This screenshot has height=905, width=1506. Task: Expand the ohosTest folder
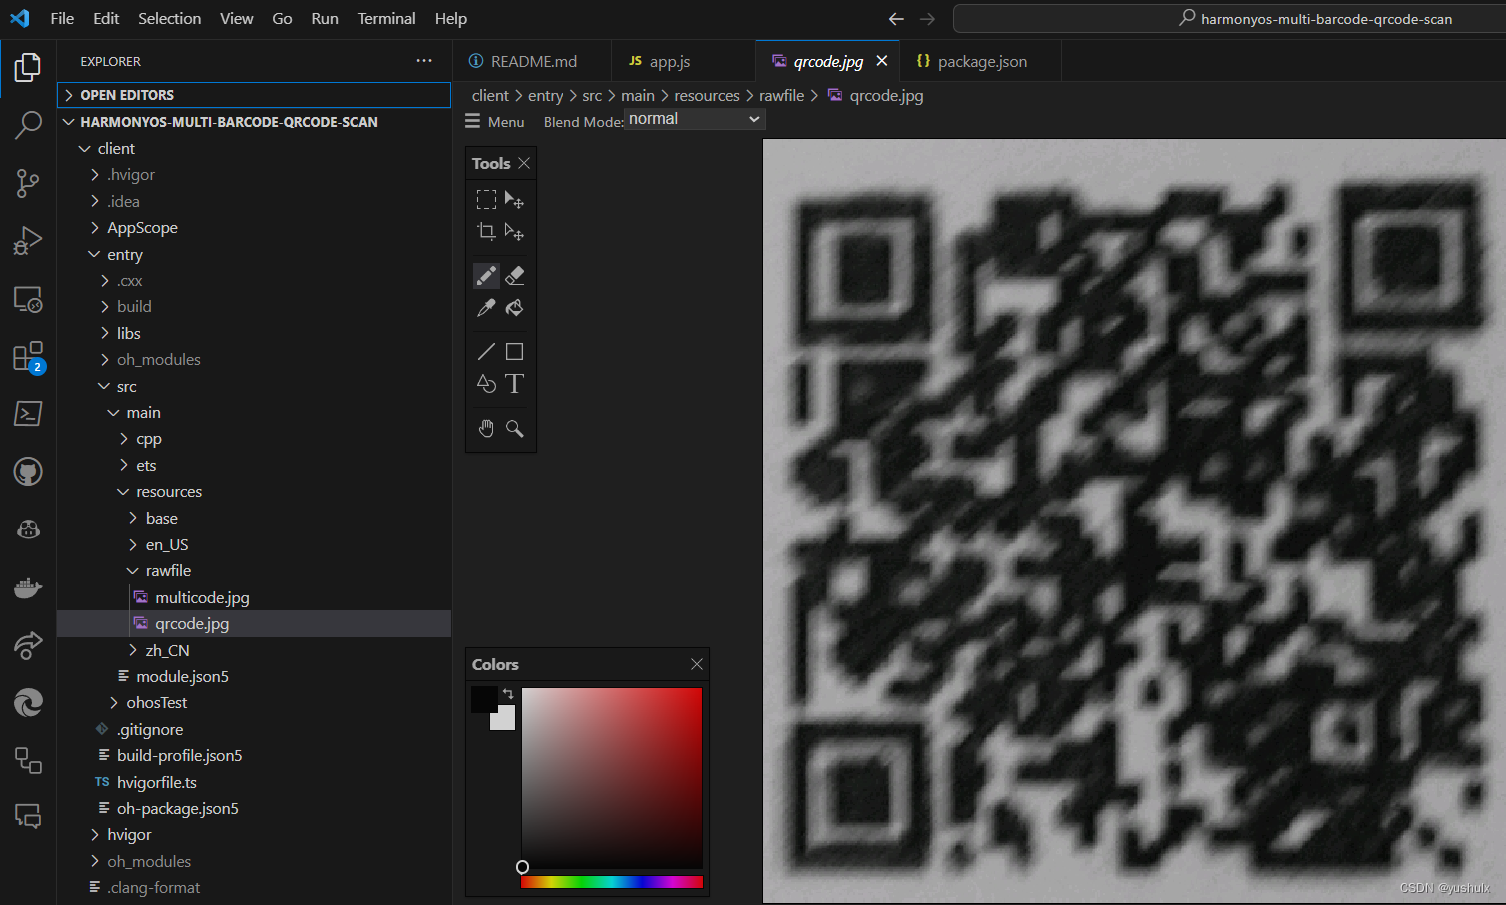(x=254, y=703)
